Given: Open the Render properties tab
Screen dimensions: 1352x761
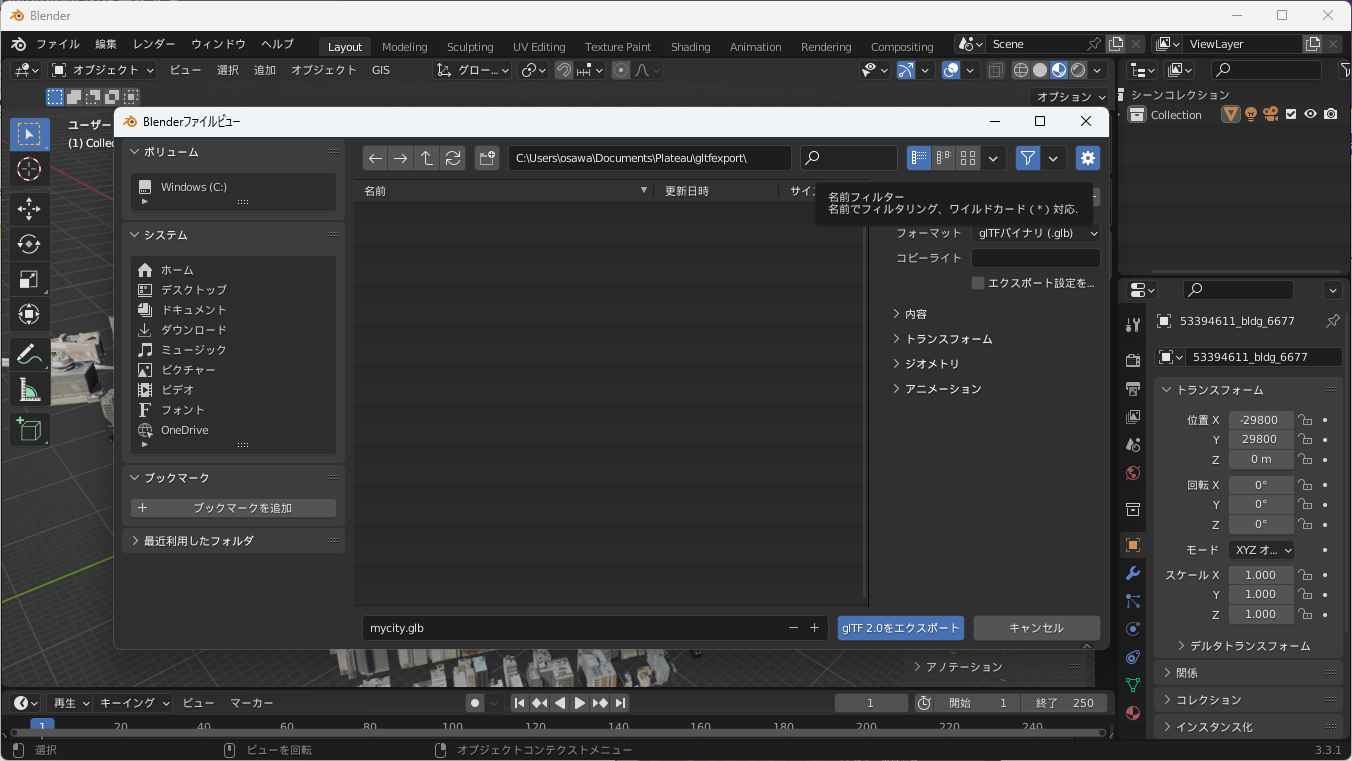Looking at the screenshot, I should pyautogui.click(x=1133, y=360).
